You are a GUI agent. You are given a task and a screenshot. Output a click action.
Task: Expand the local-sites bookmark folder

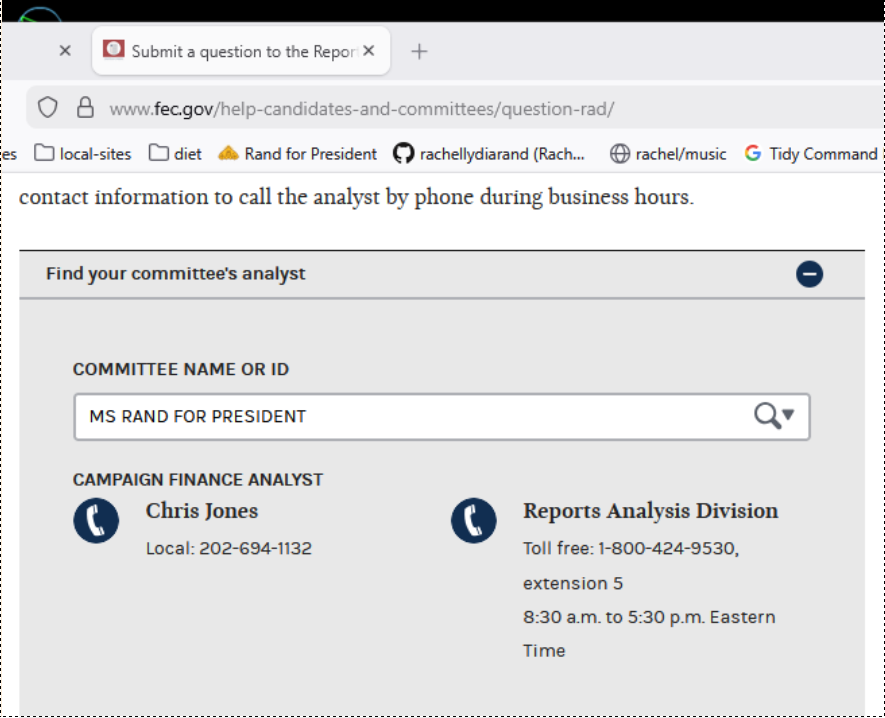pyautogui.click(x=83, y=154)
